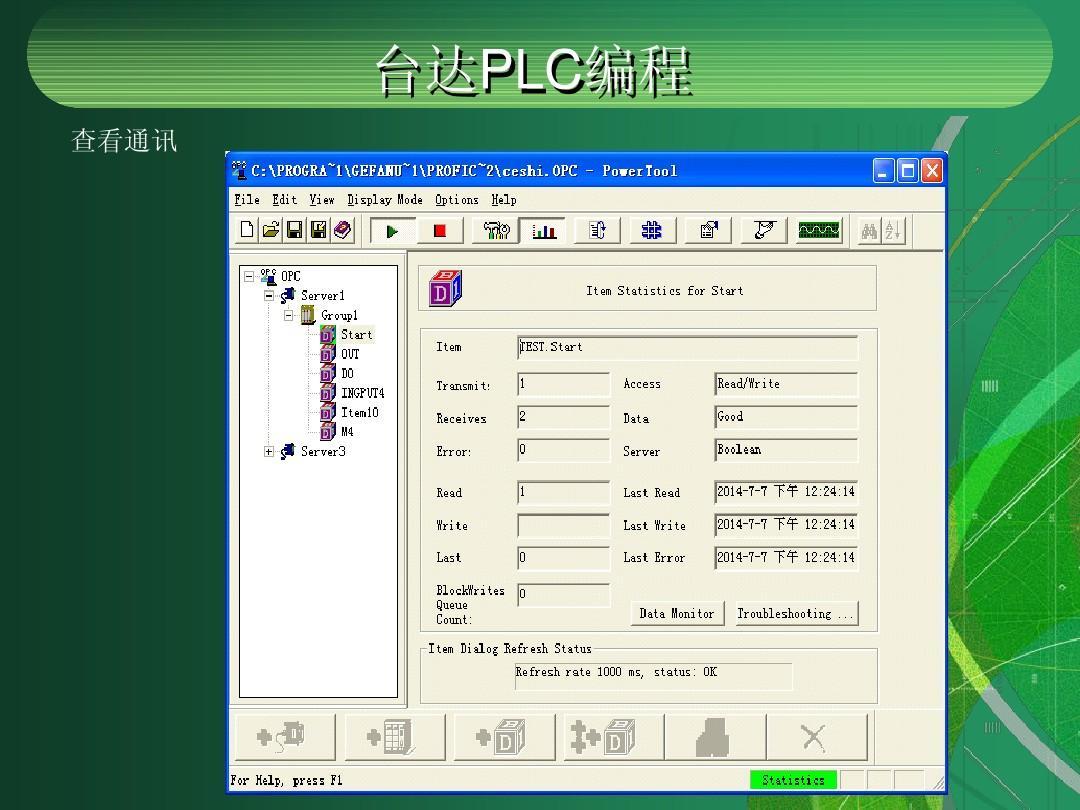Screen dimensions: 1080x810
Task: Click the setup pointer toolbar icon
Action: (x=764, y=231)
